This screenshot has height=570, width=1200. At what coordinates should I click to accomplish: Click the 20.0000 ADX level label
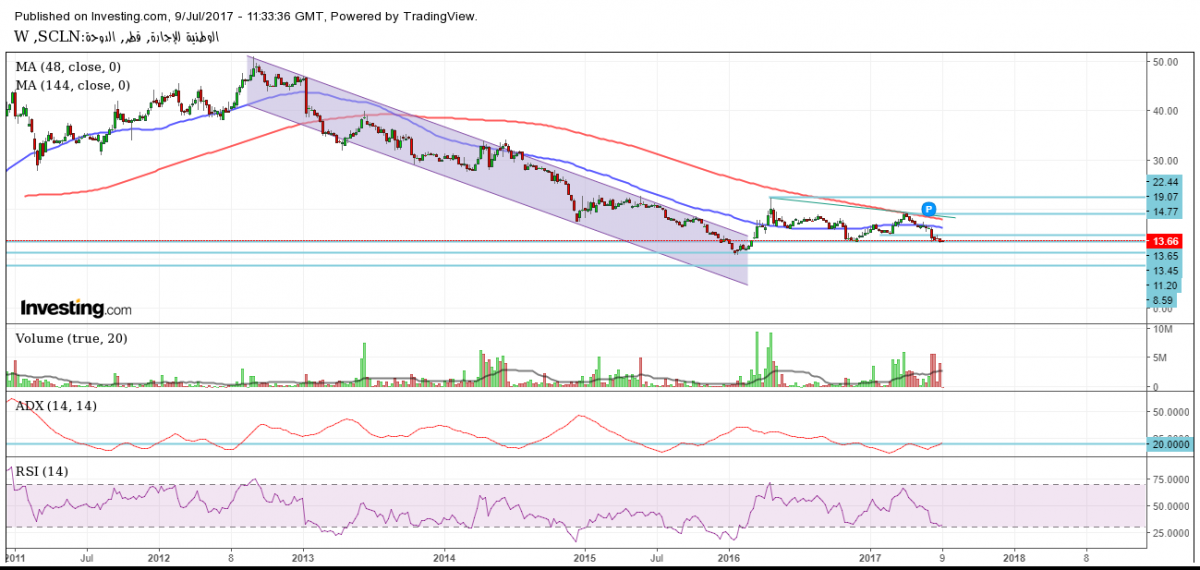[x=1169, y=444]
